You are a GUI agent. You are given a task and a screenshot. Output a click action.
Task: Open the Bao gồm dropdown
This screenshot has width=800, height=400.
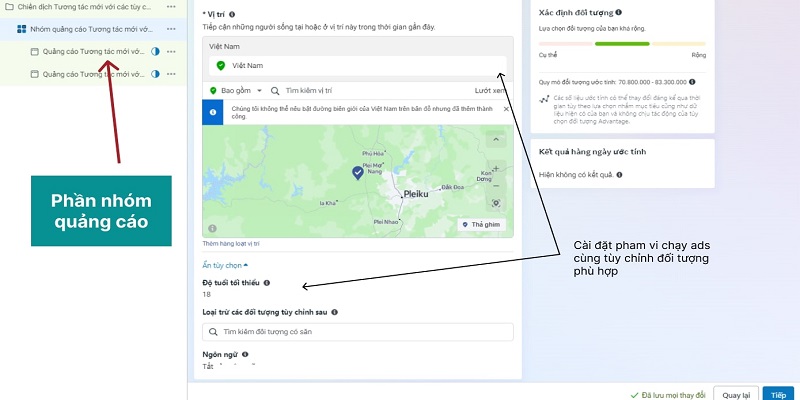(236, 90)
